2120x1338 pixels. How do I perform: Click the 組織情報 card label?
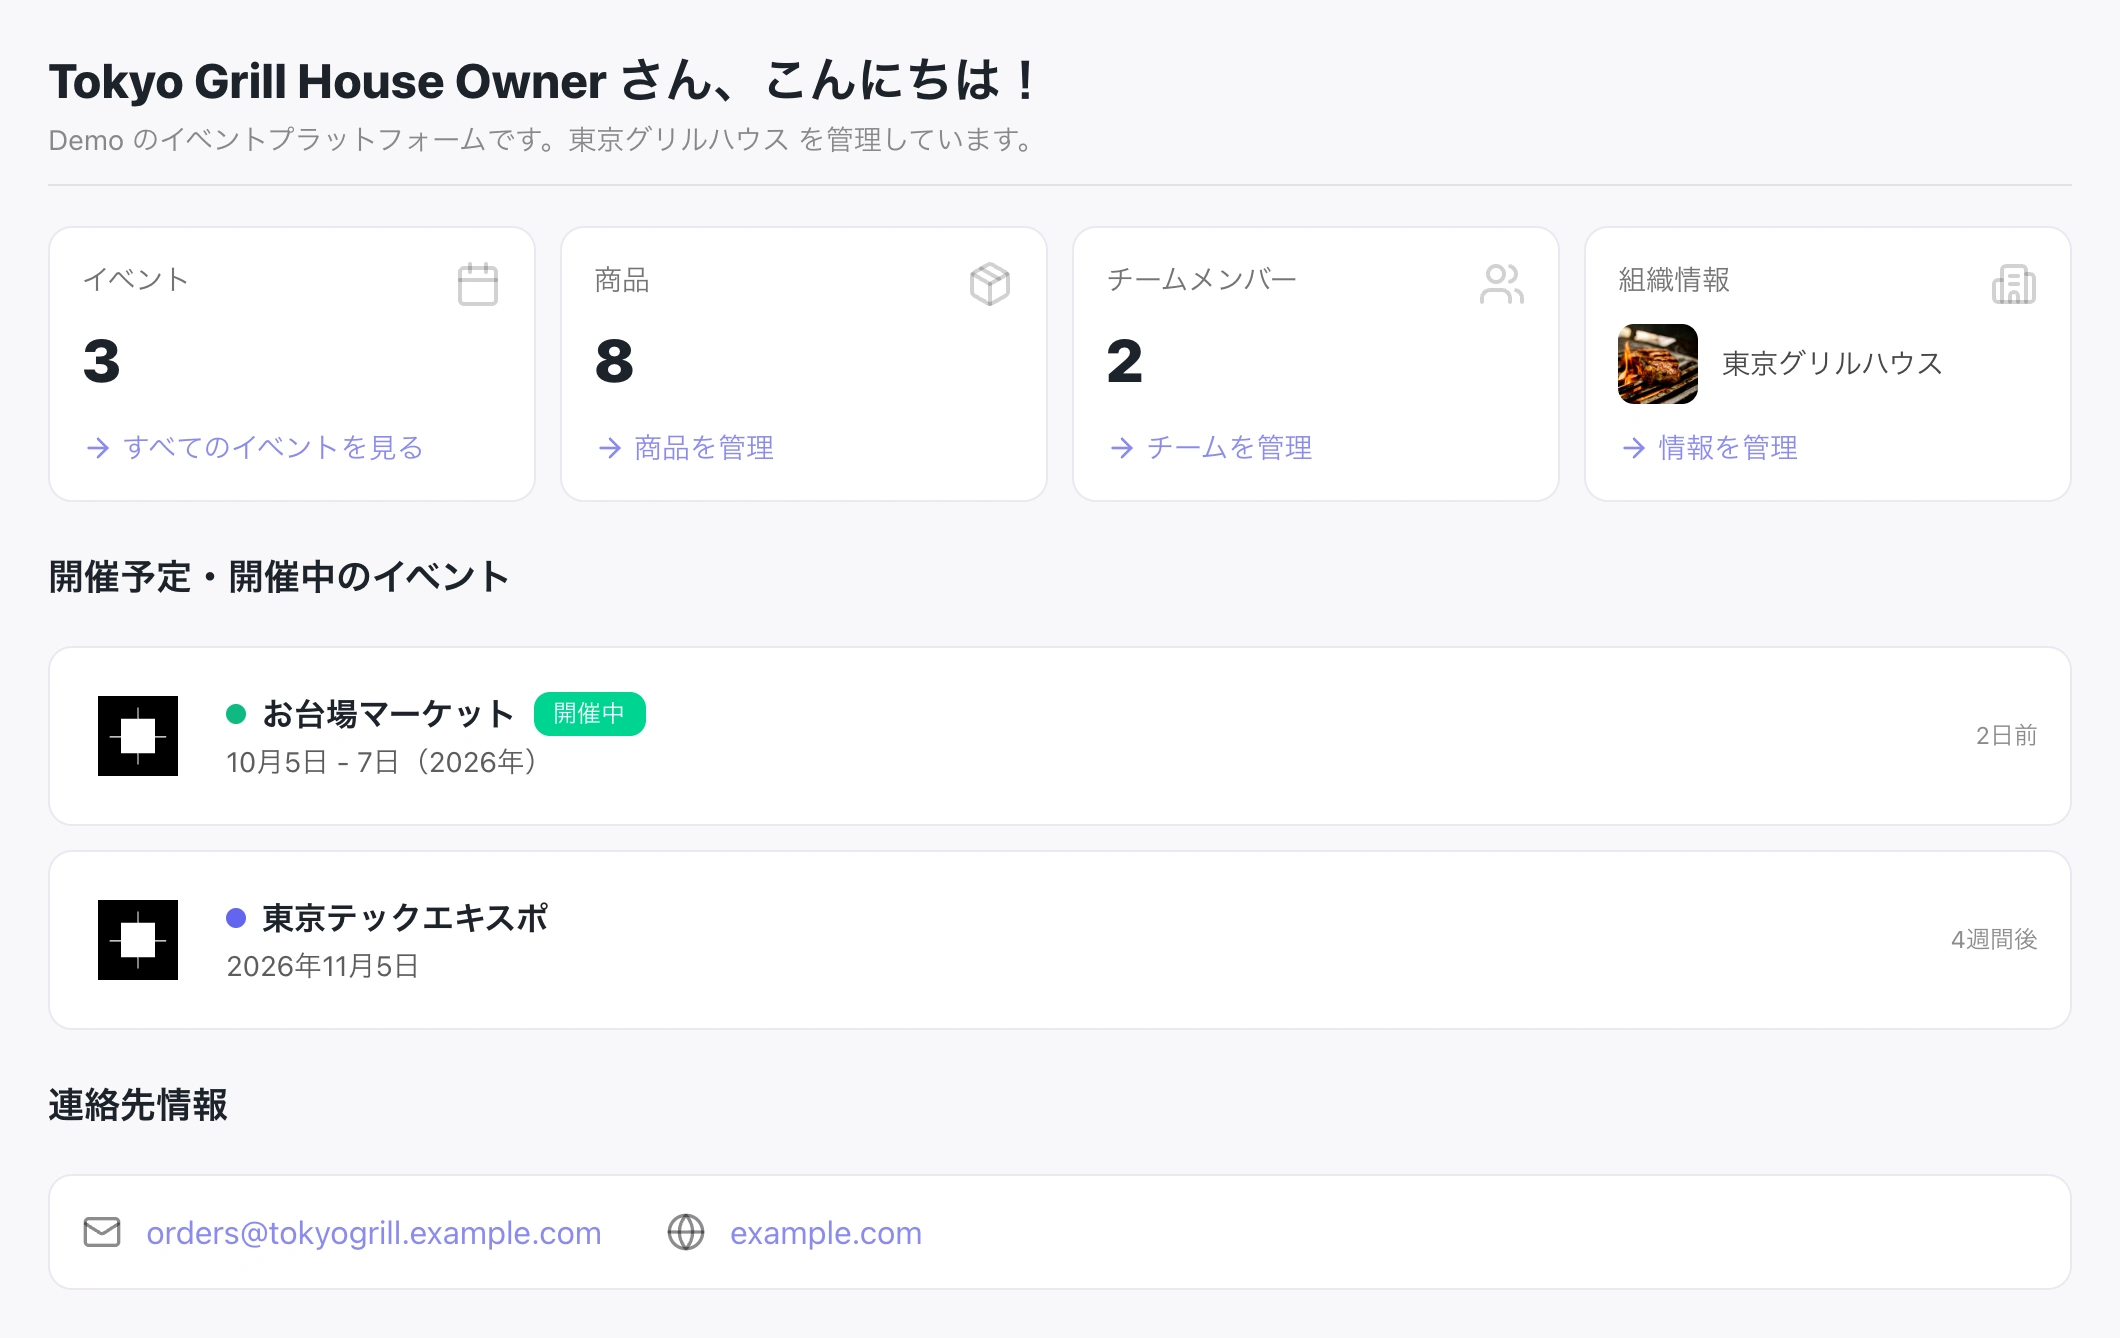1674,280
